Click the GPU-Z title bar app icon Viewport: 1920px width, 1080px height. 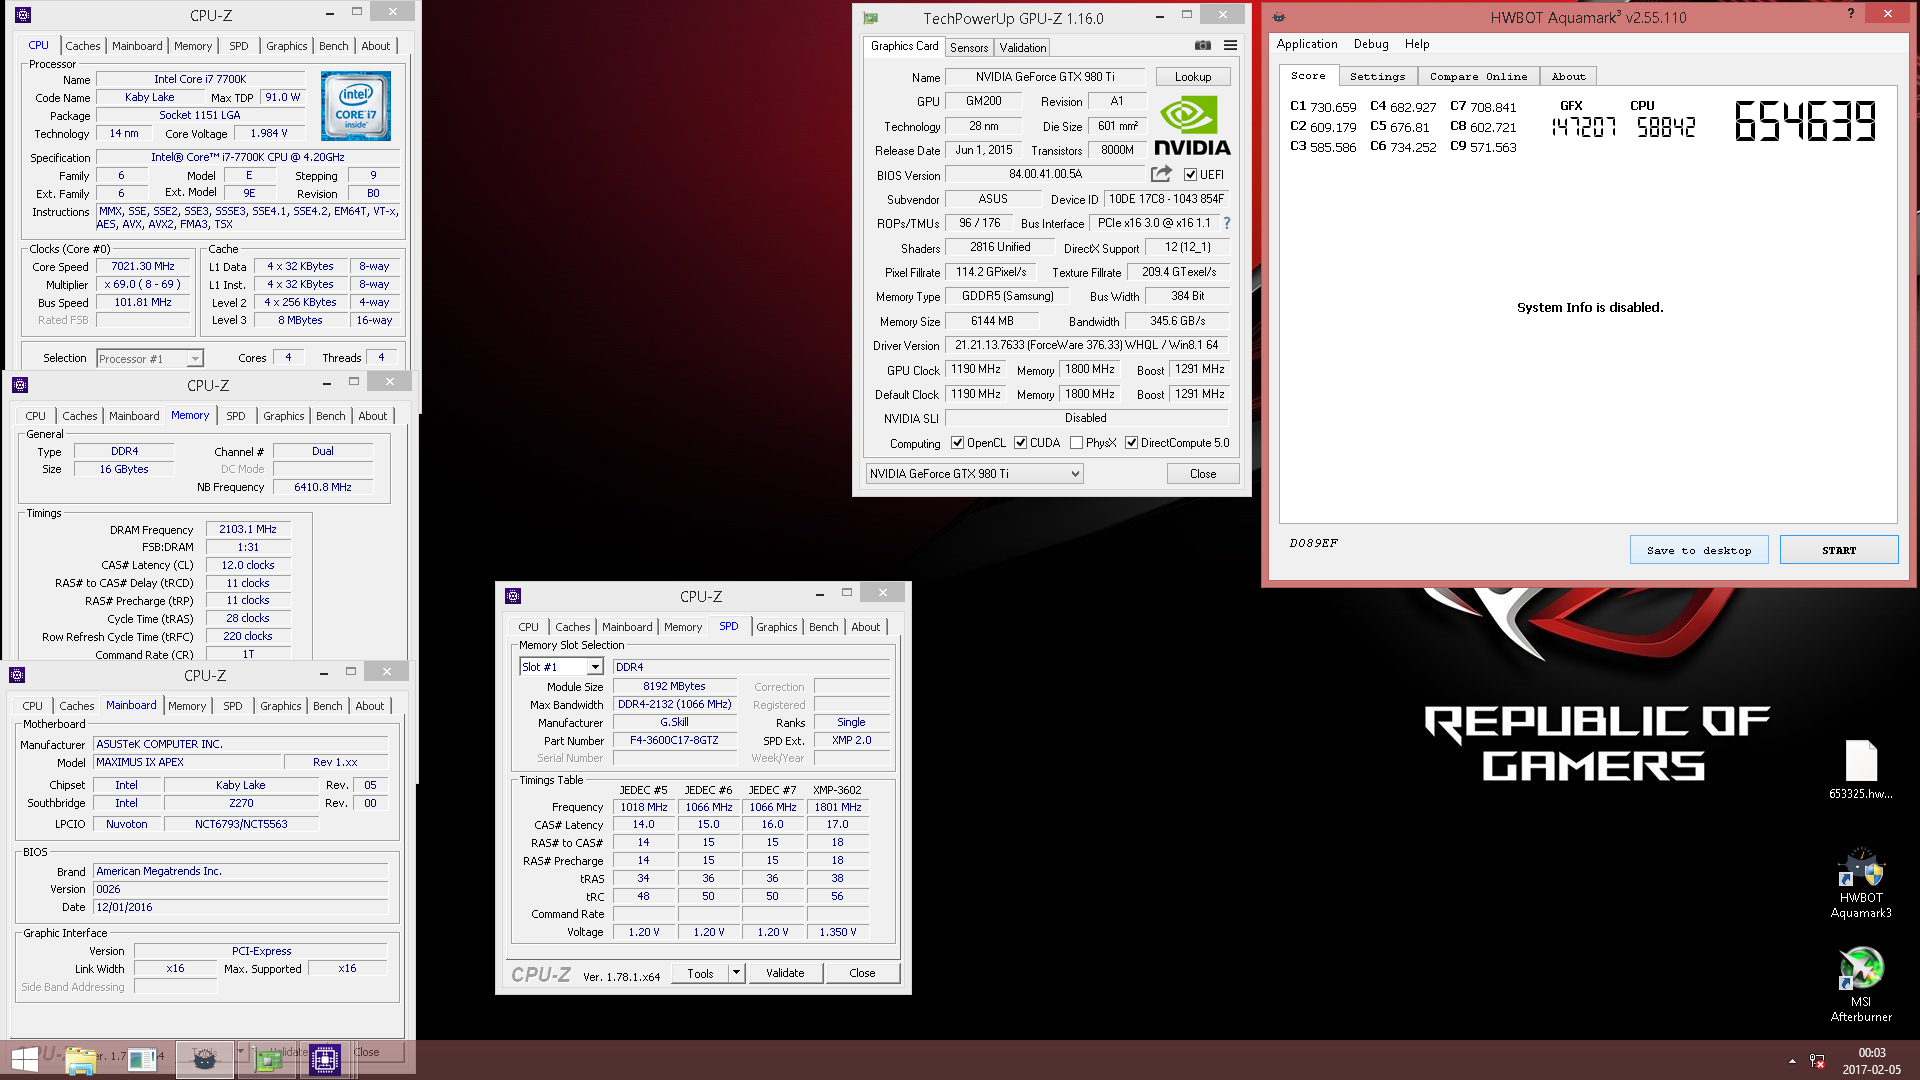point(871,18)
